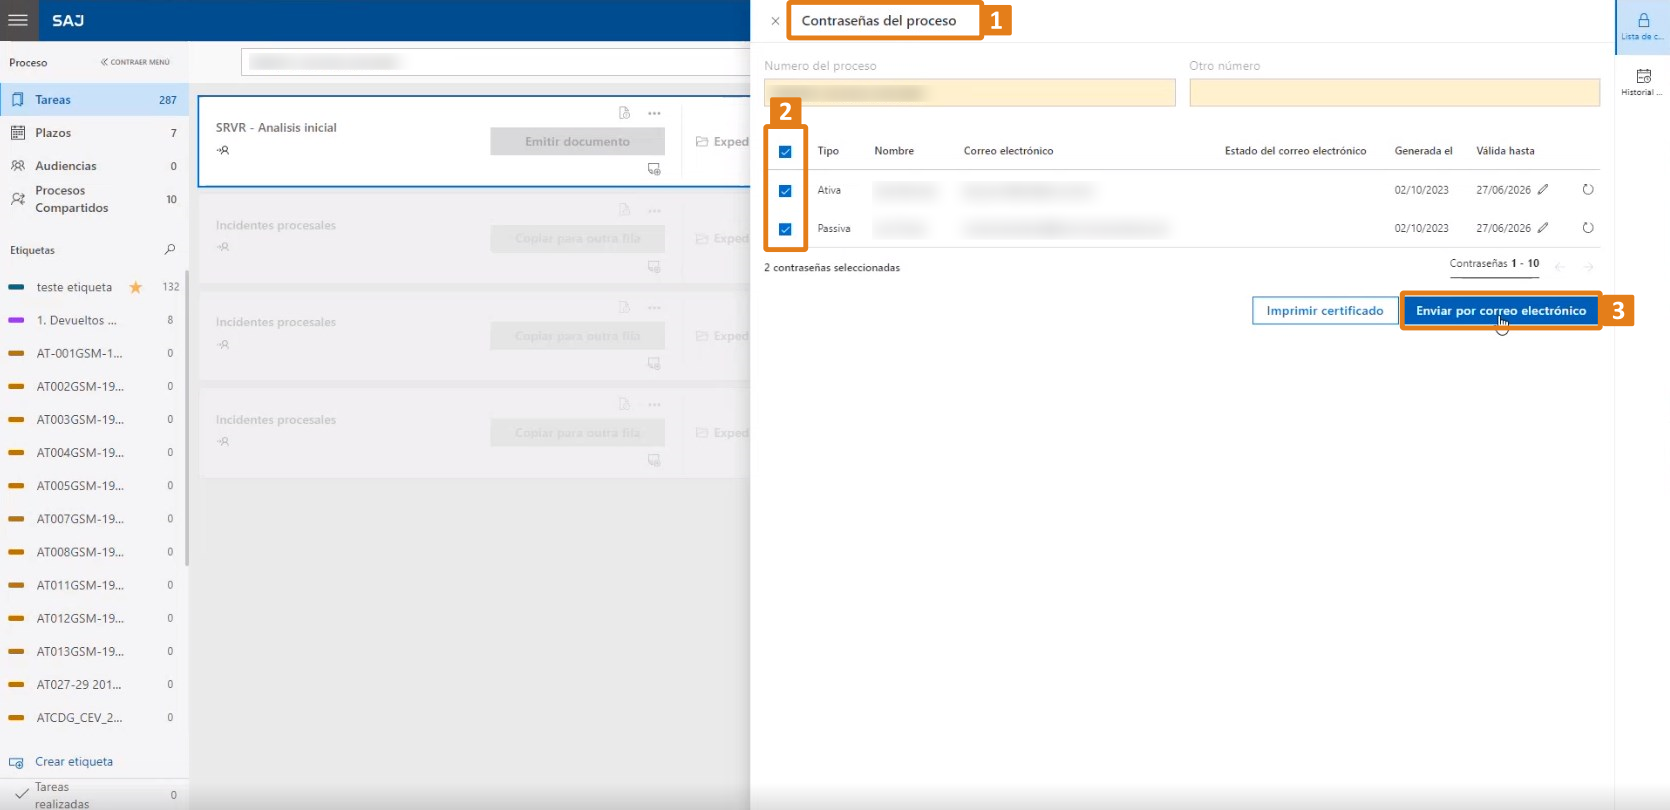1670x810 pixels.
Task: Click the Generada el column header
Action: coord(1423,151)
